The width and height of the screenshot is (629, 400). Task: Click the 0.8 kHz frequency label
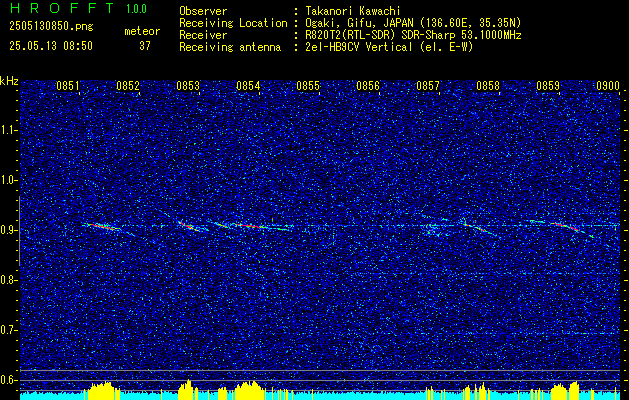pyautogui.click(x=8, y=280)
